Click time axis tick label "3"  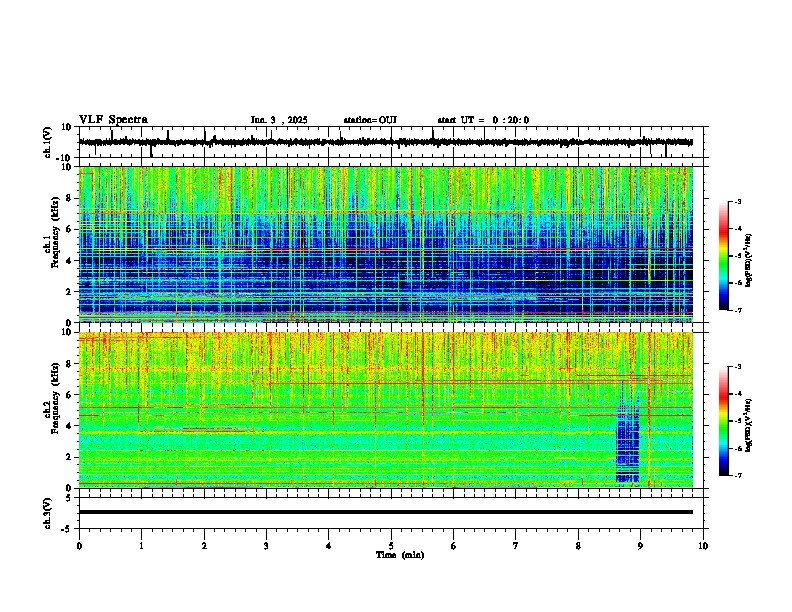click(x=266, y=546)
